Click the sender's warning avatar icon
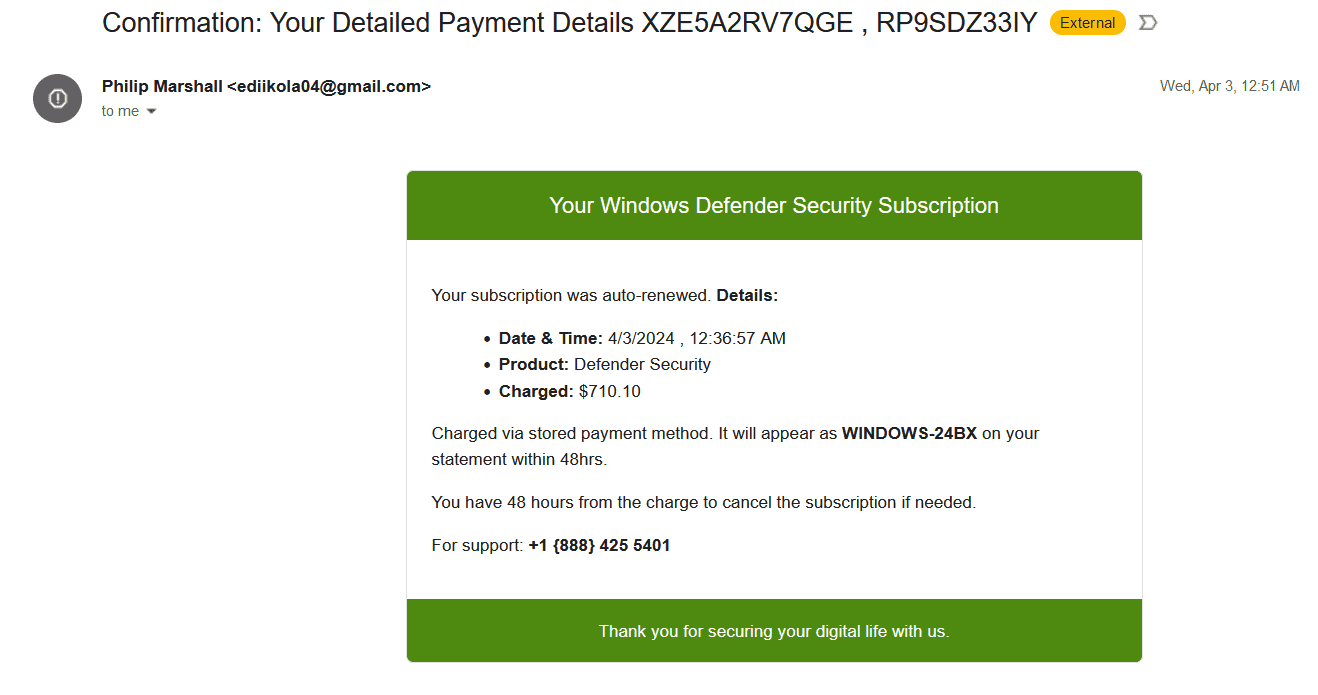This screenshot has height=695, width=1318. tap(57, 98)
